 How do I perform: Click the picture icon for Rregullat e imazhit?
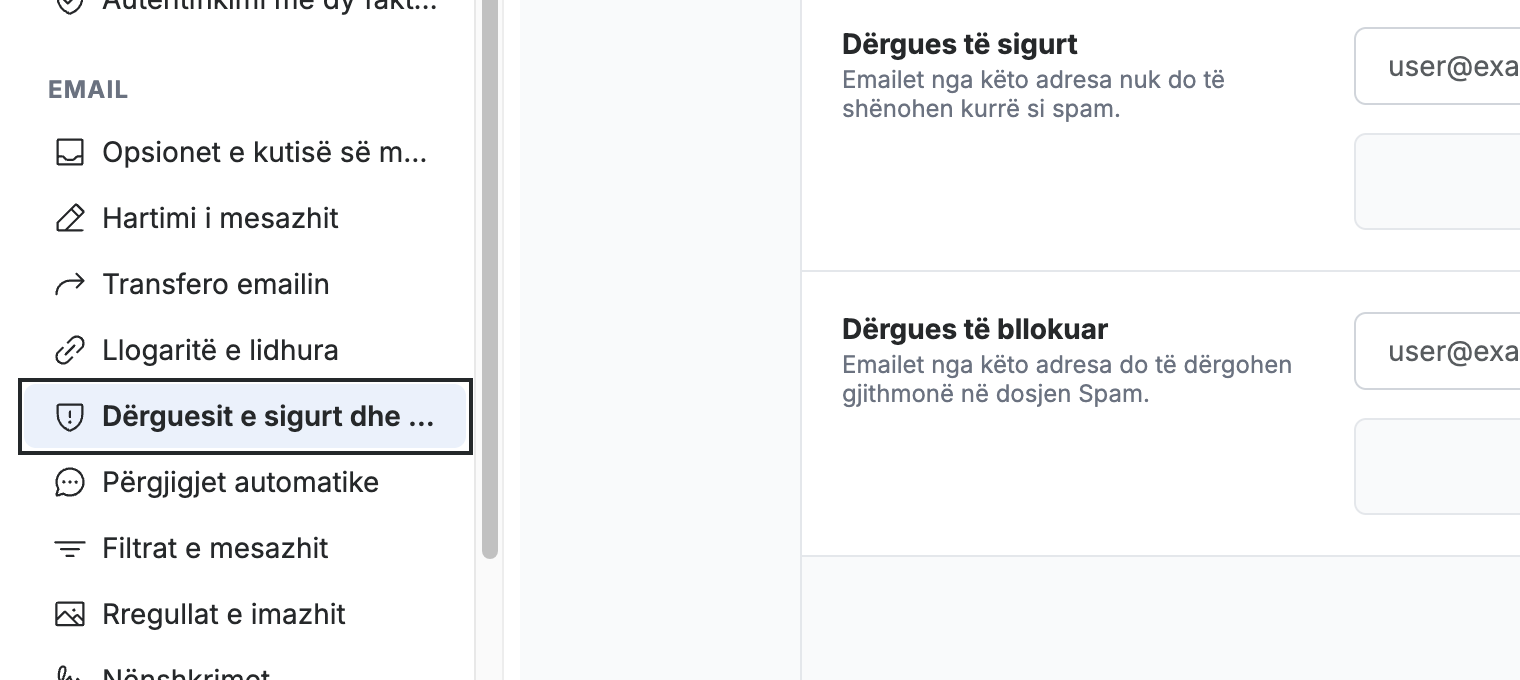point(69,615)
